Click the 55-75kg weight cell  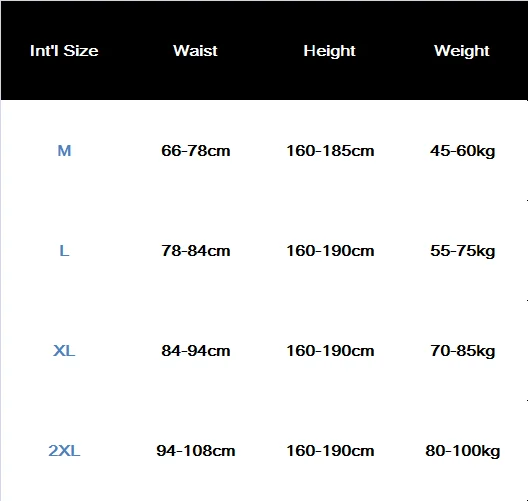(462, 252)
